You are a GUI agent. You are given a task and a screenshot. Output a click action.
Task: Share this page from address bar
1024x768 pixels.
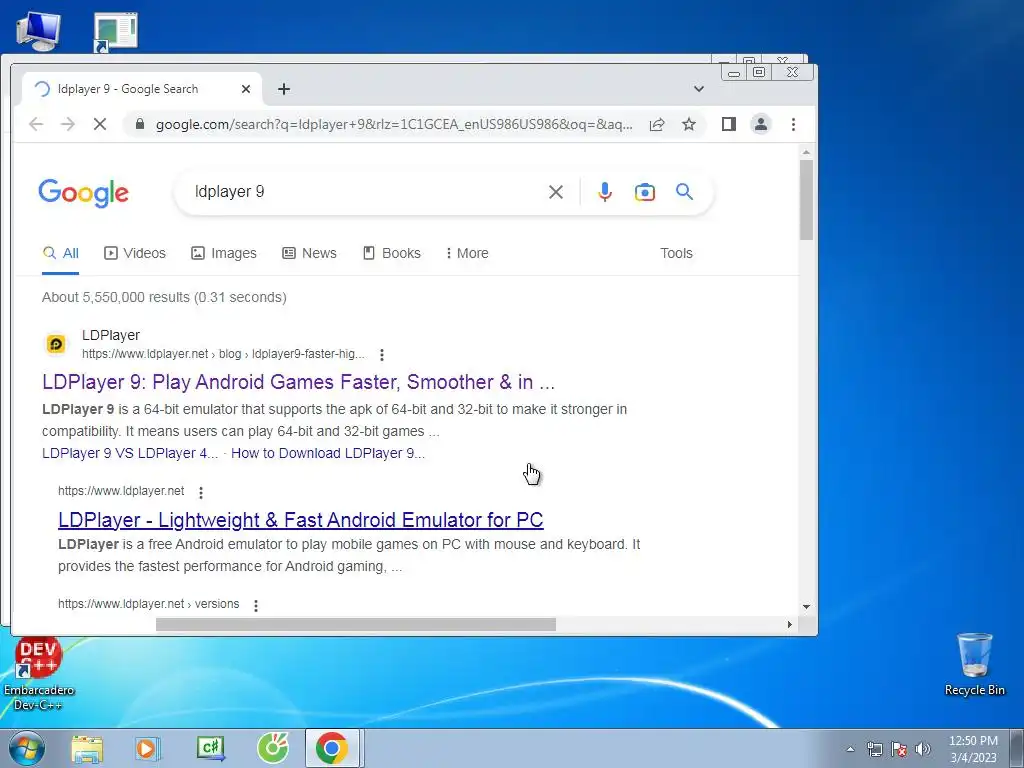(x=657, y=124)
